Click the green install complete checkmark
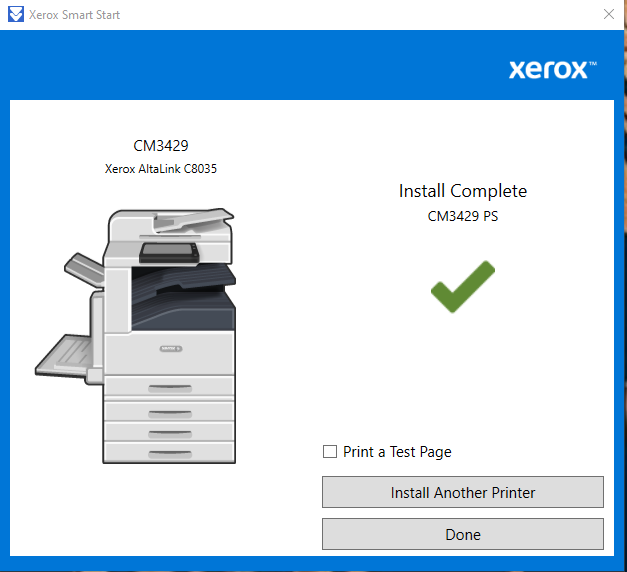Screen dimensions: 627x572 (x=463, y=286)
